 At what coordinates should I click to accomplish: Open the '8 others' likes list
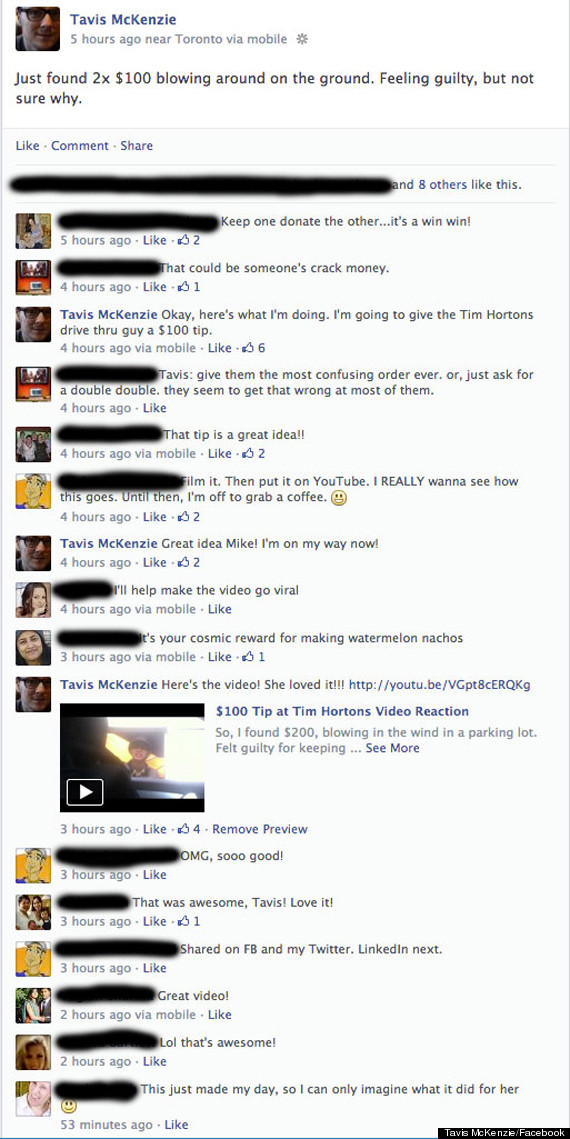point(443,185)
